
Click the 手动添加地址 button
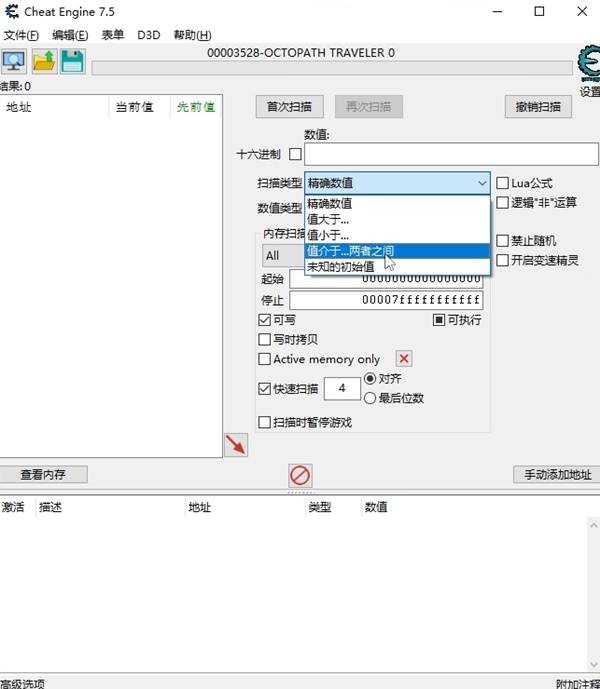point(552,474)
